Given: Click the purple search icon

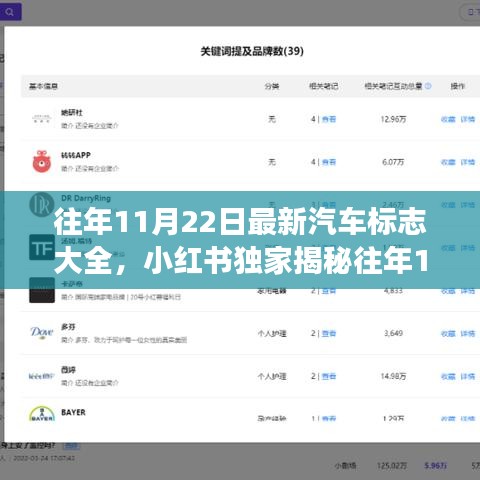Looking at the screenshot, I should [x=10, y=12].
